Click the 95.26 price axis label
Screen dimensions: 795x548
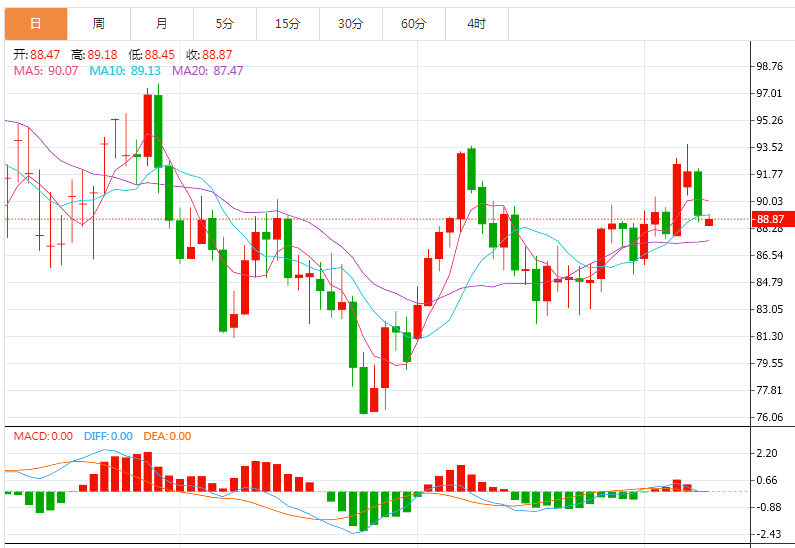click(x=770, y=120)
